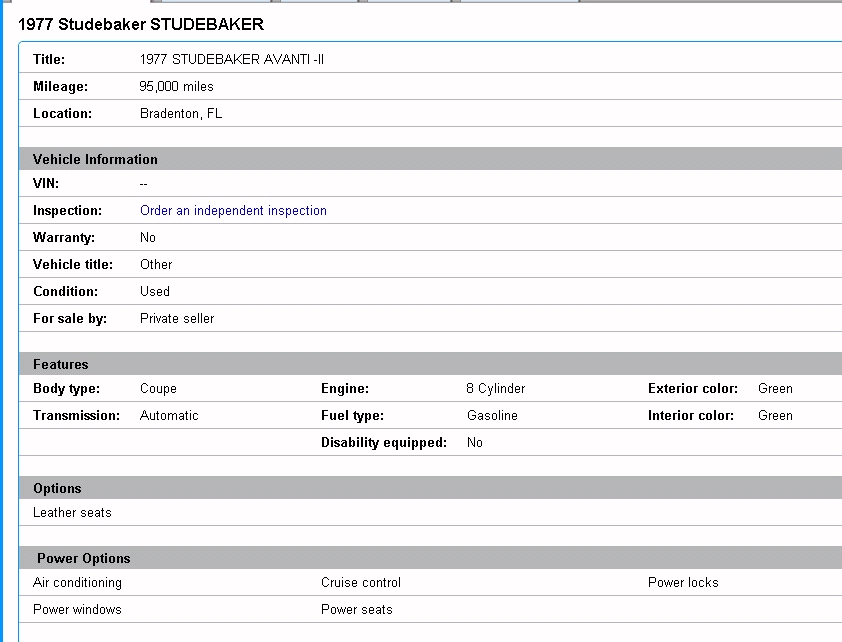Select the 'No' value in the Warranty row
842x642 pixels.
tap(148, 237)
